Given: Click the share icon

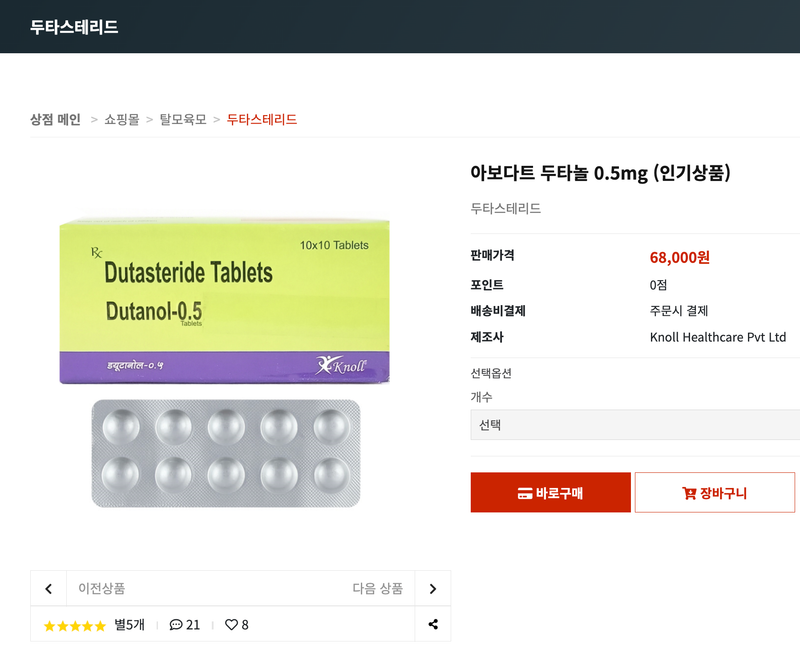Looking at the screenshot, I should pyautogui.click(x=432, y=625).
